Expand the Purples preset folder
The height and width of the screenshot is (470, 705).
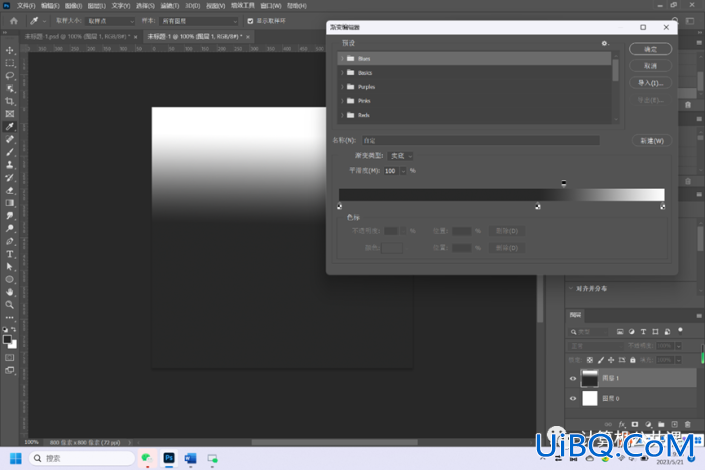343,87
